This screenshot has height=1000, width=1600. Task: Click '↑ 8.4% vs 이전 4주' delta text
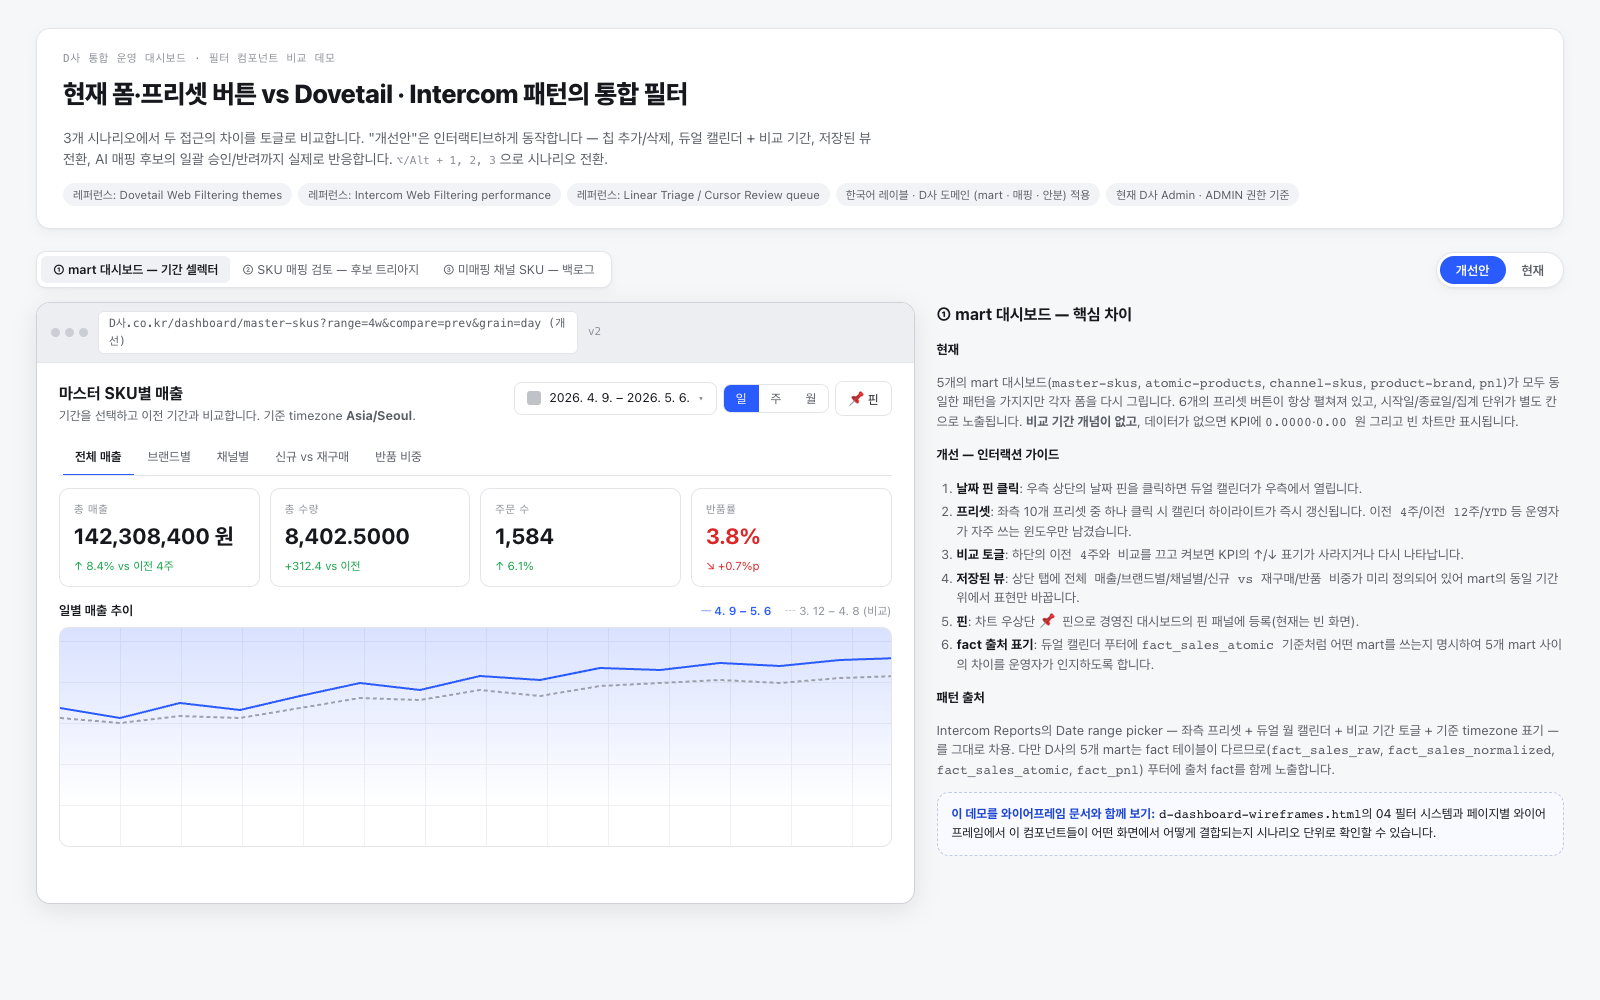pos(124,566)
